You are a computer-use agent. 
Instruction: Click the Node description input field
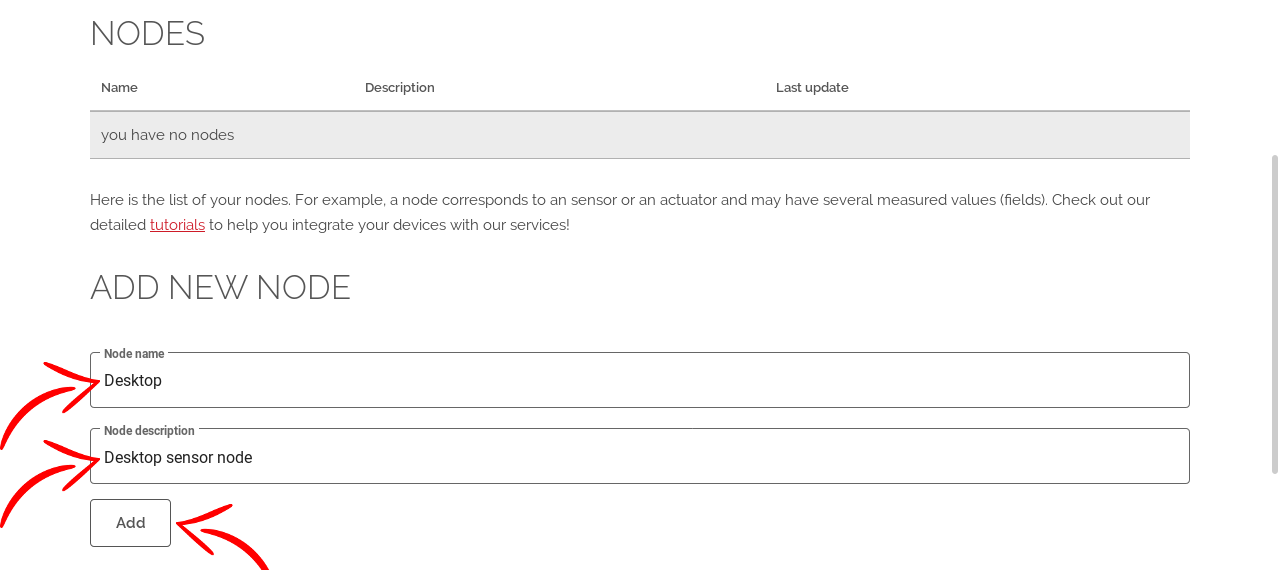tap(640, 458)
